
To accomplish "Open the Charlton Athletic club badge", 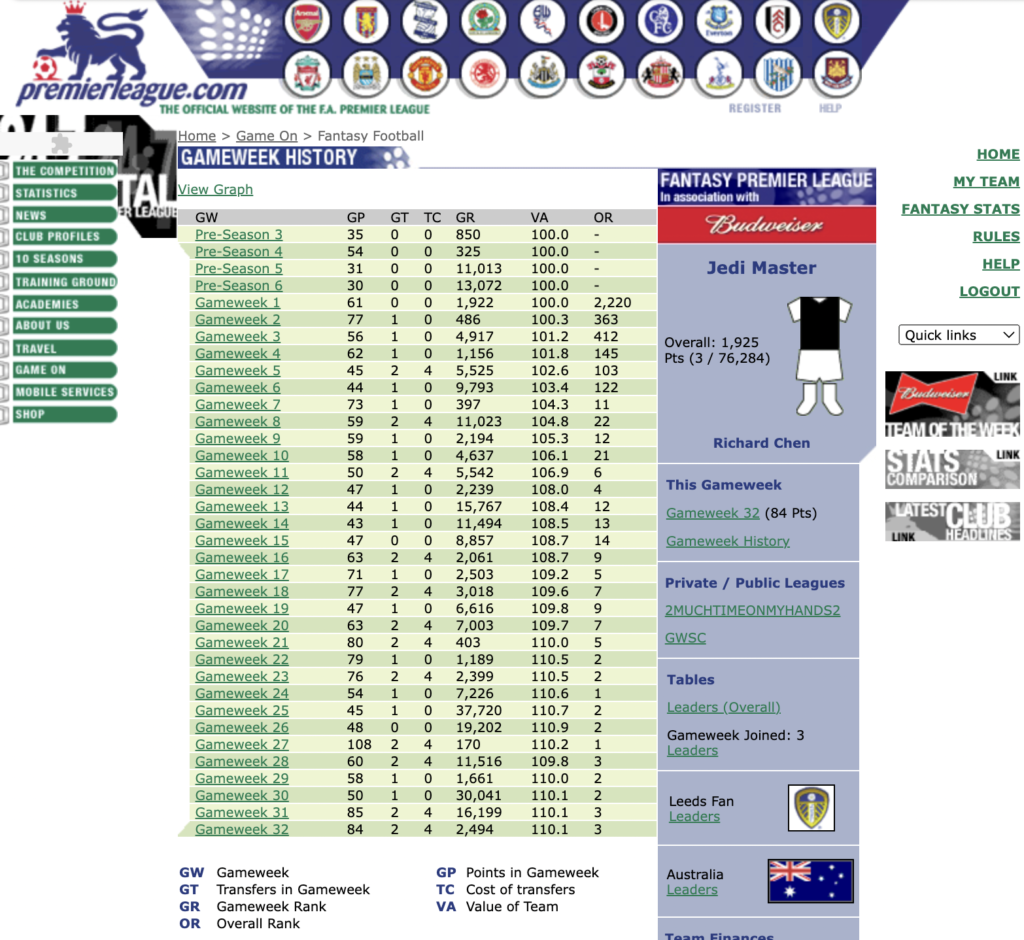I will 601,21.
